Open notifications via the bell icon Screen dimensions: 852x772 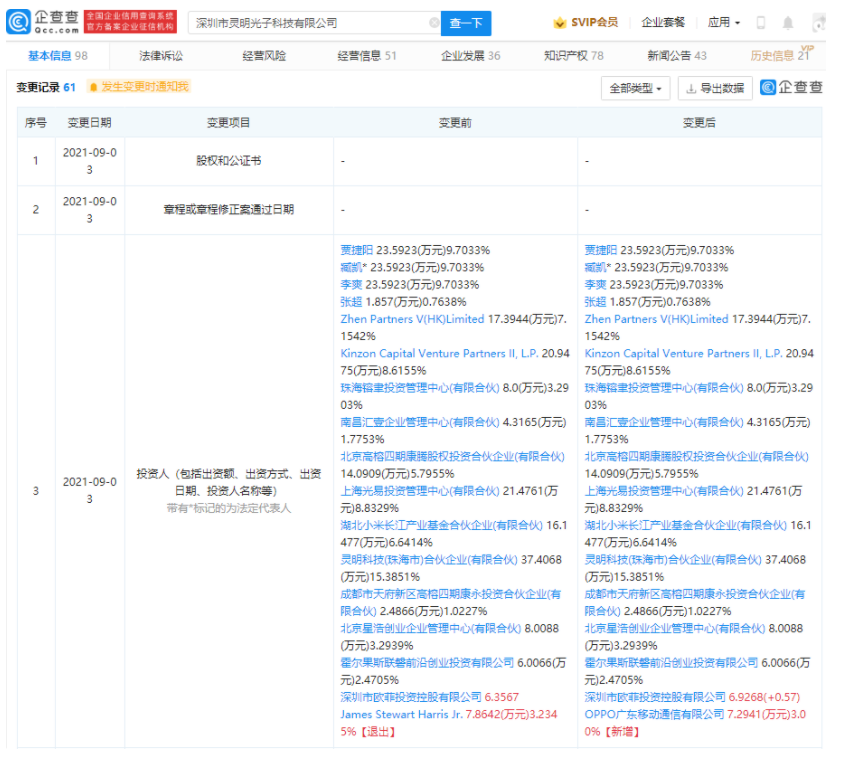[x=789, y=22]
